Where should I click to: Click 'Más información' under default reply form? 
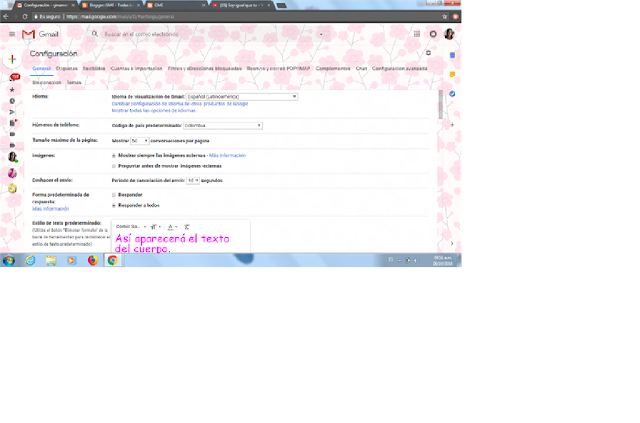51,209
